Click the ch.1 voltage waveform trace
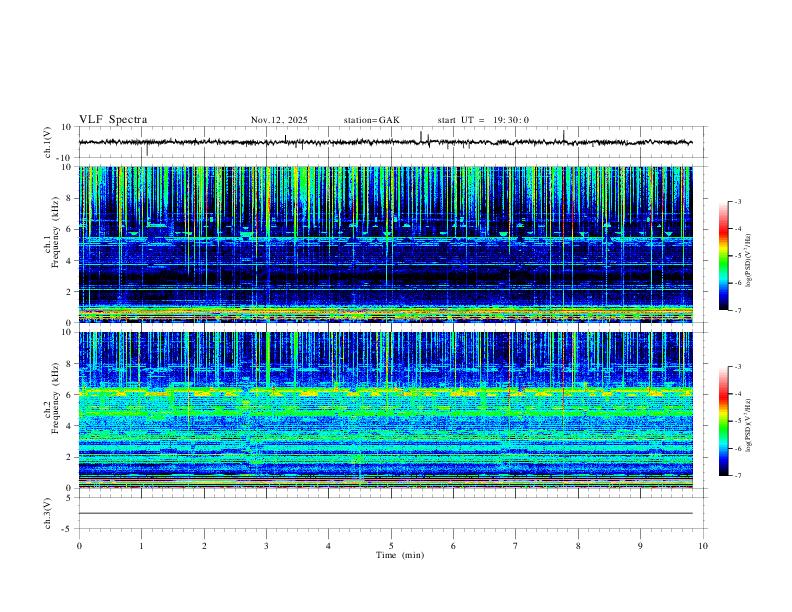The height and width of the screenshot is (612, 792). tap(385, 142)
